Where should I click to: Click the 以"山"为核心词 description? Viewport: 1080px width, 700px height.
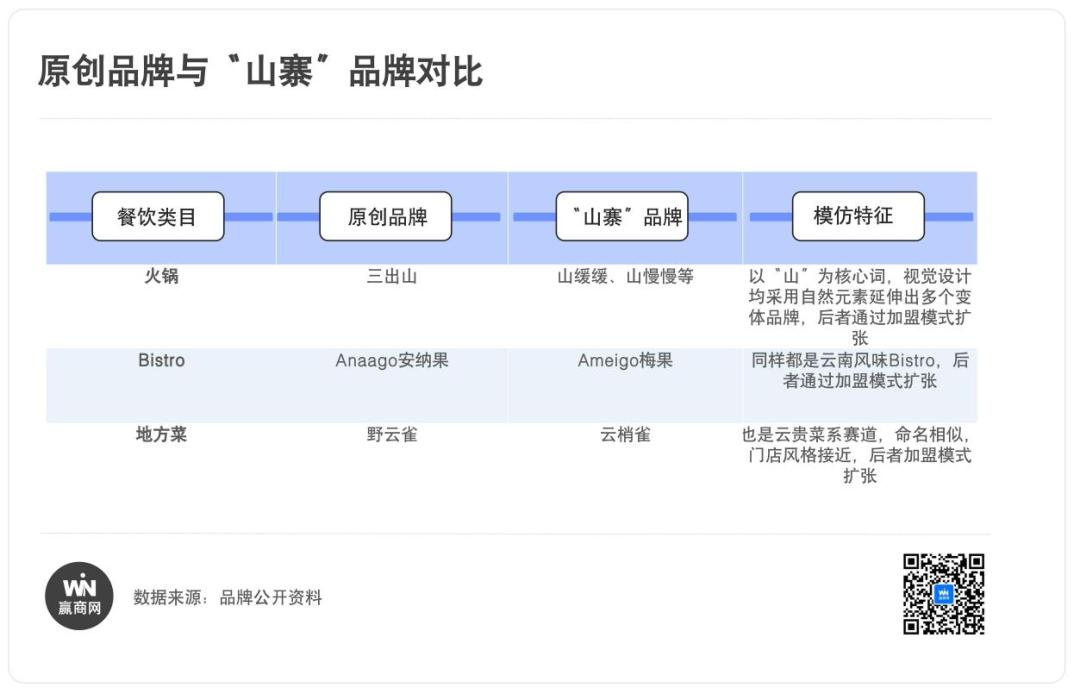[x=860, y=307]
